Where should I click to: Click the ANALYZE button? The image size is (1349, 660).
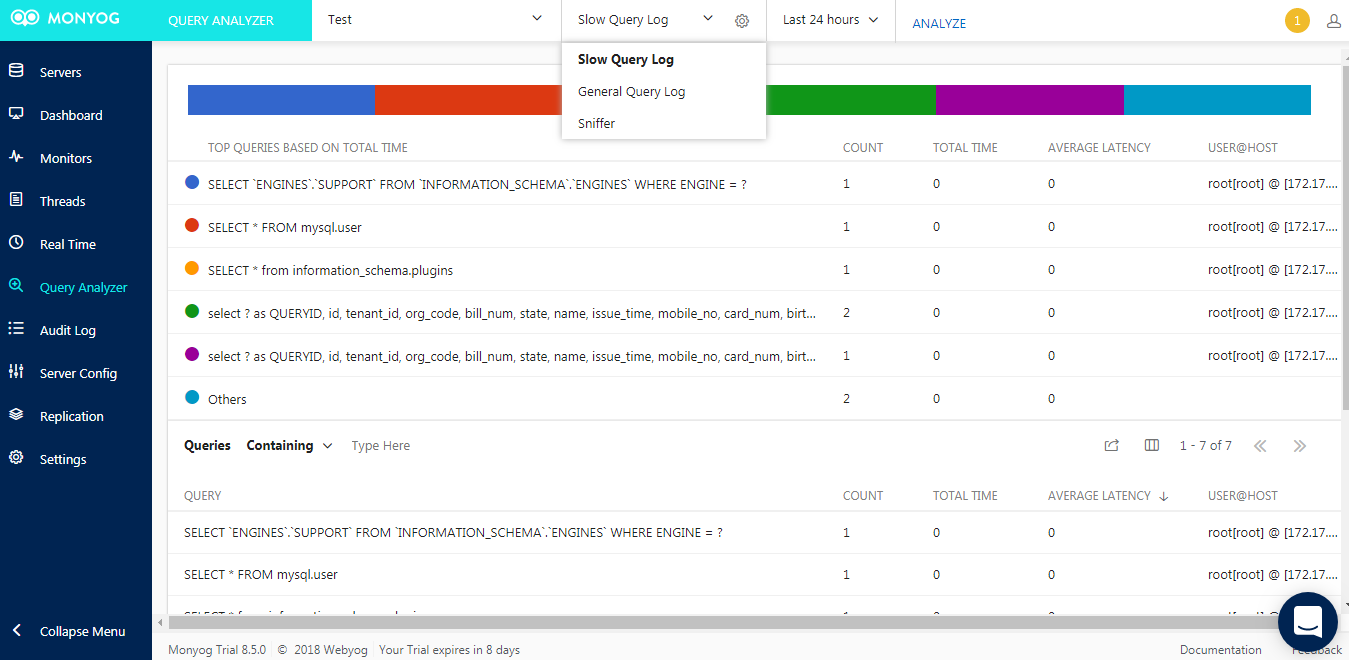(939, 23)
